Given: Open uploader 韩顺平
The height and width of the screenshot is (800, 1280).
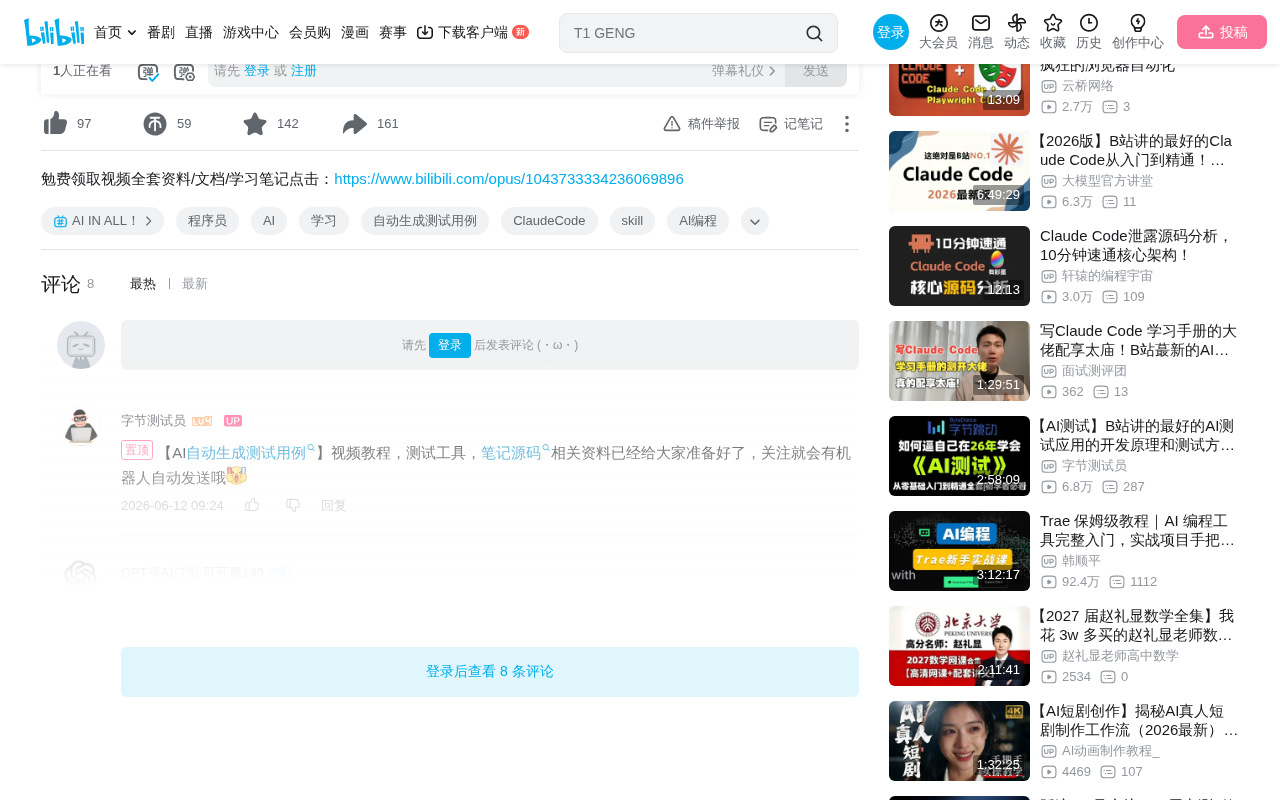Looking at the screenshot, I should click(x=1081, y=561).
